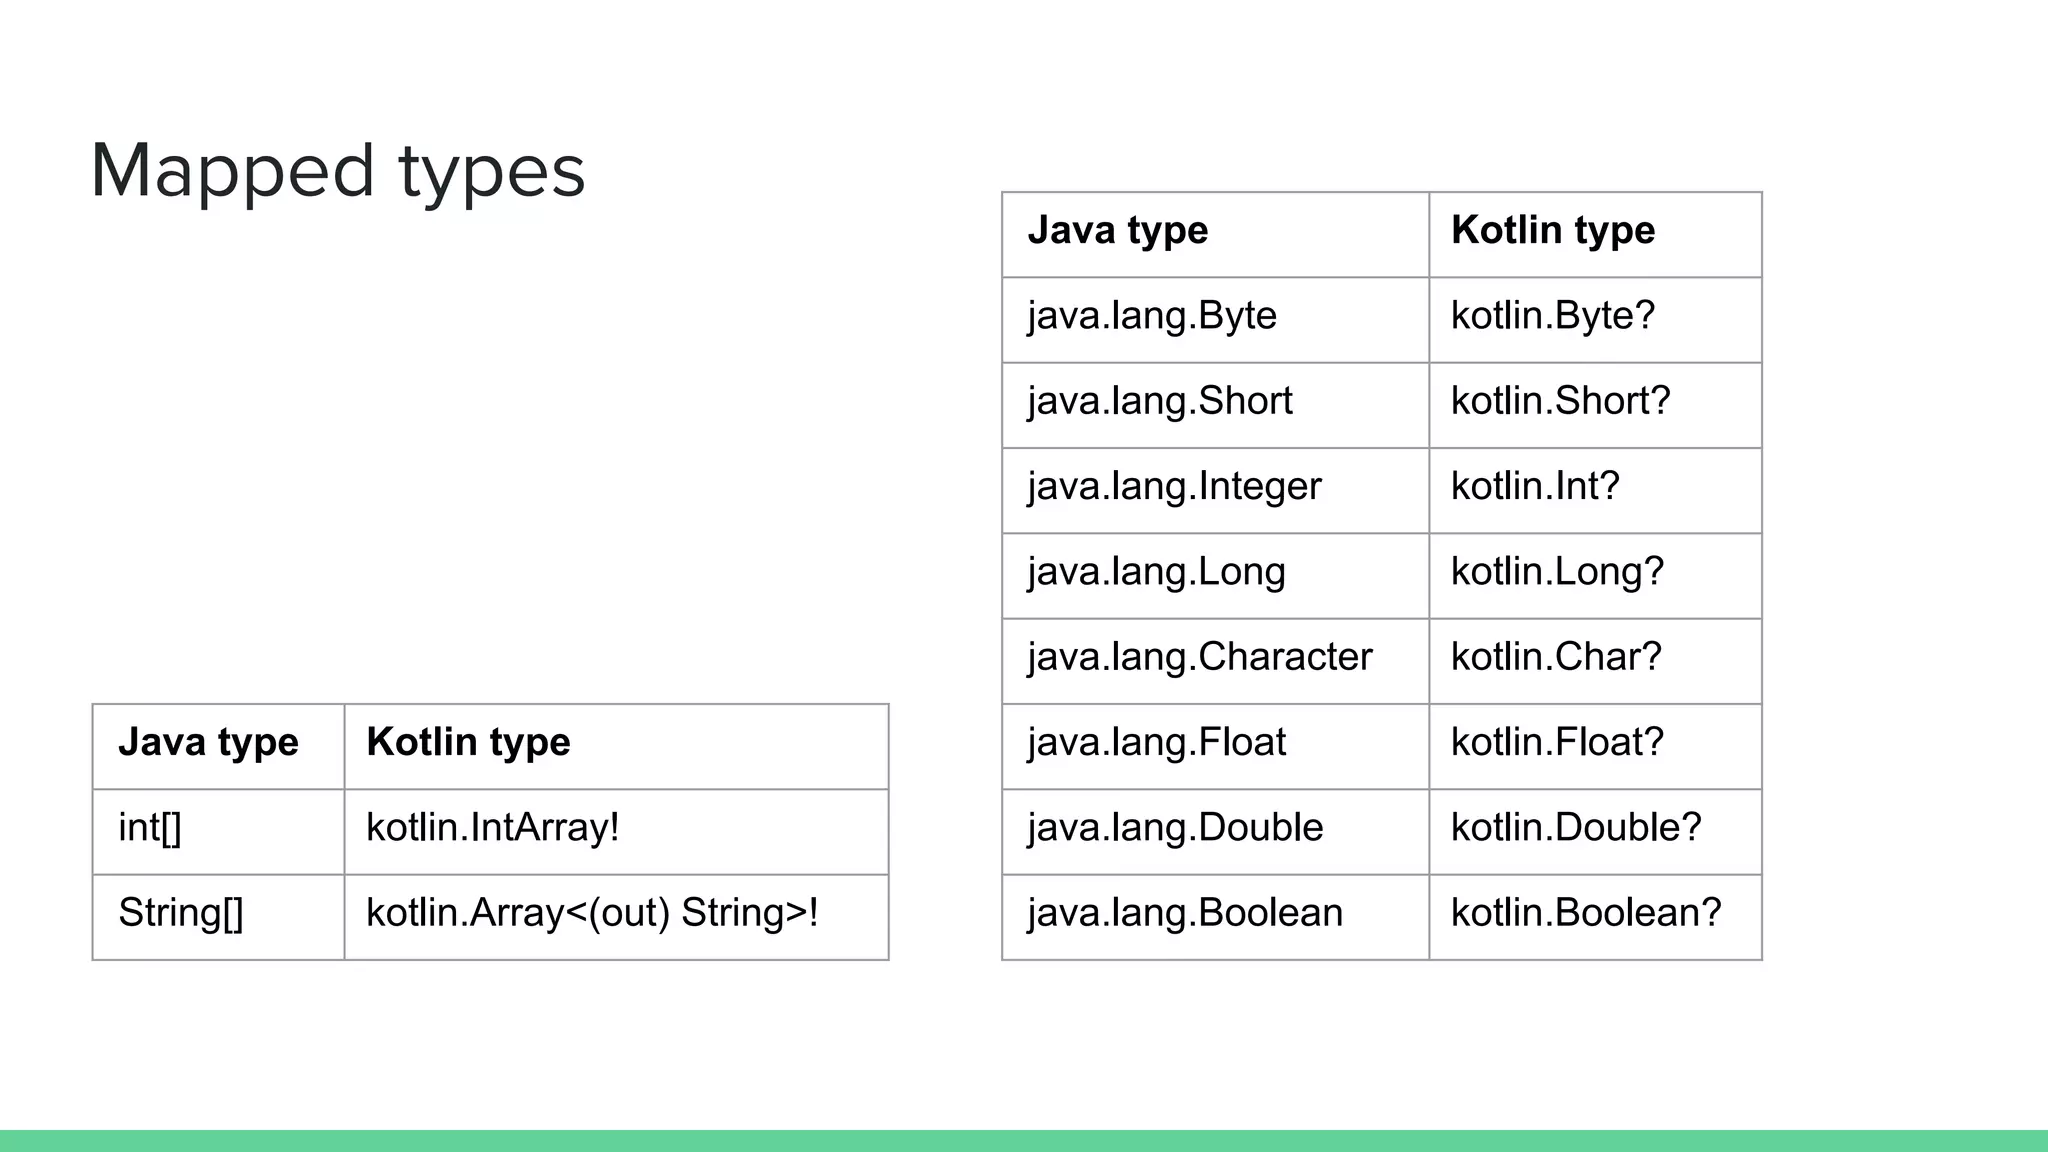
Task: Select the java.lang.Integer cell
Action: click(x=1174, y=487)
